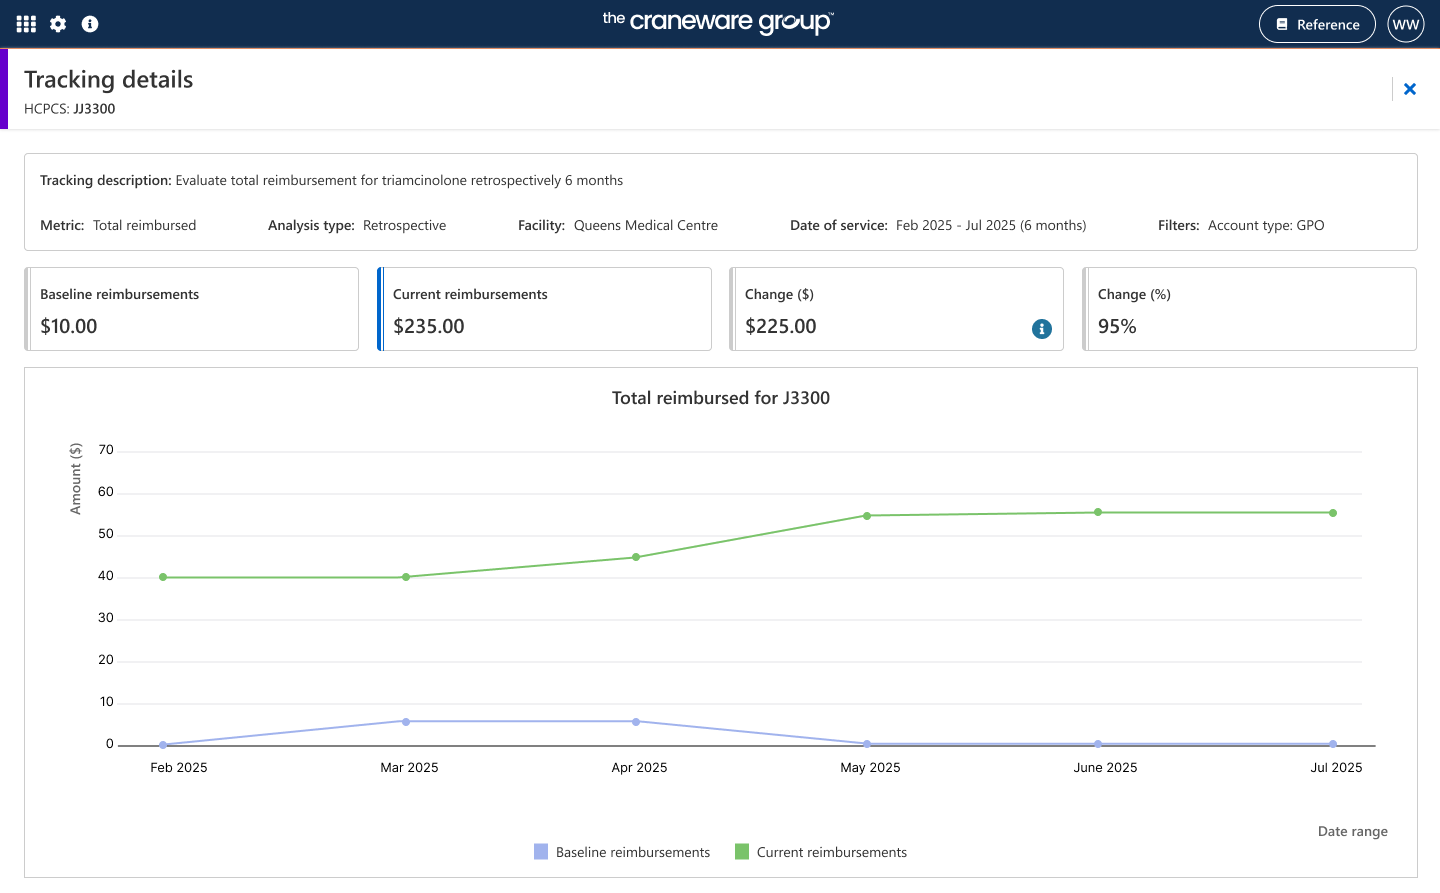
Task: Click the May 2025 axis label
Action: 870,768
